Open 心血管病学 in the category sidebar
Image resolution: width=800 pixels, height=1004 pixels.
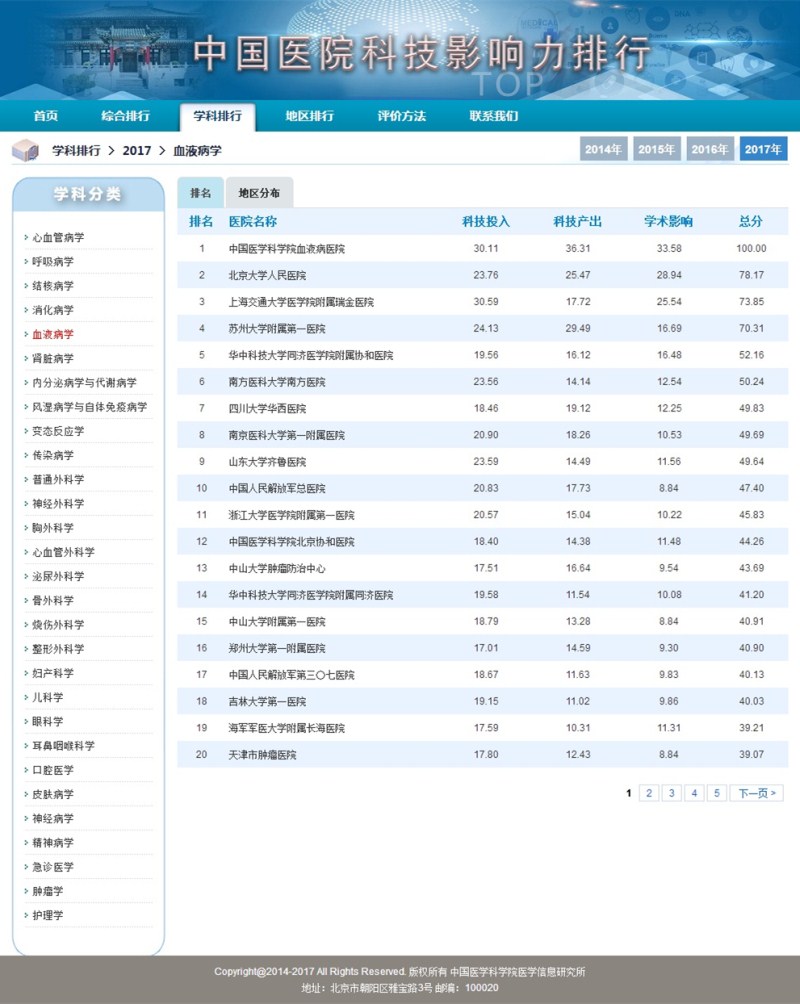tap(58, 238)
